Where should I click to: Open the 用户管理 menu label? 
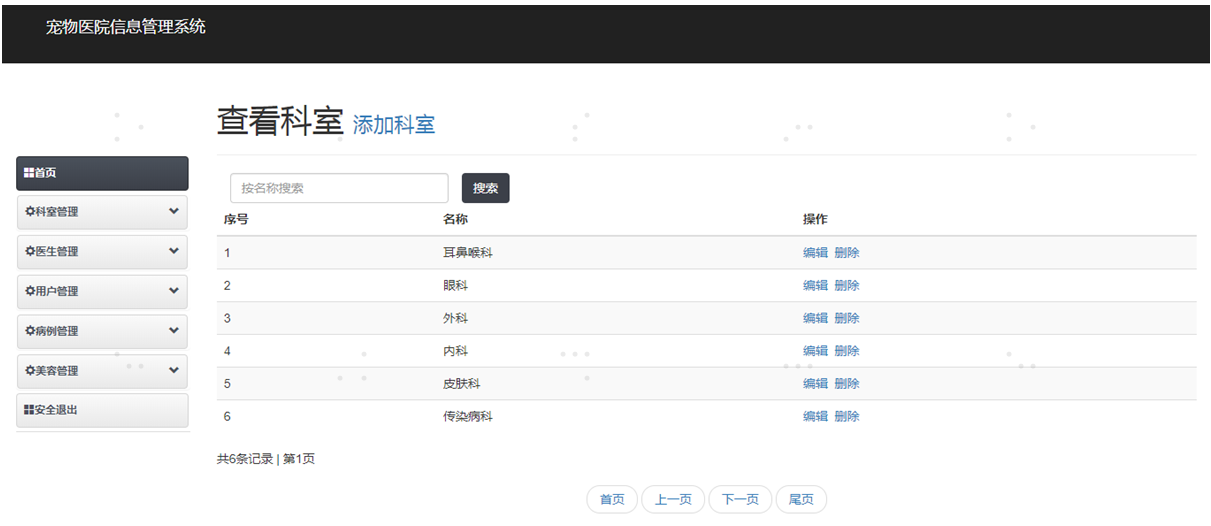point(56,291)
